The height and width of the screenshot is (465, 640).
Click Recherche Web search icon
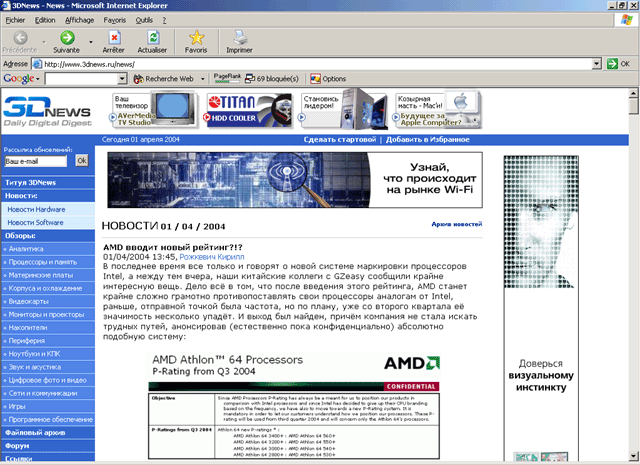pyautogui.click(x=138, y=79)
